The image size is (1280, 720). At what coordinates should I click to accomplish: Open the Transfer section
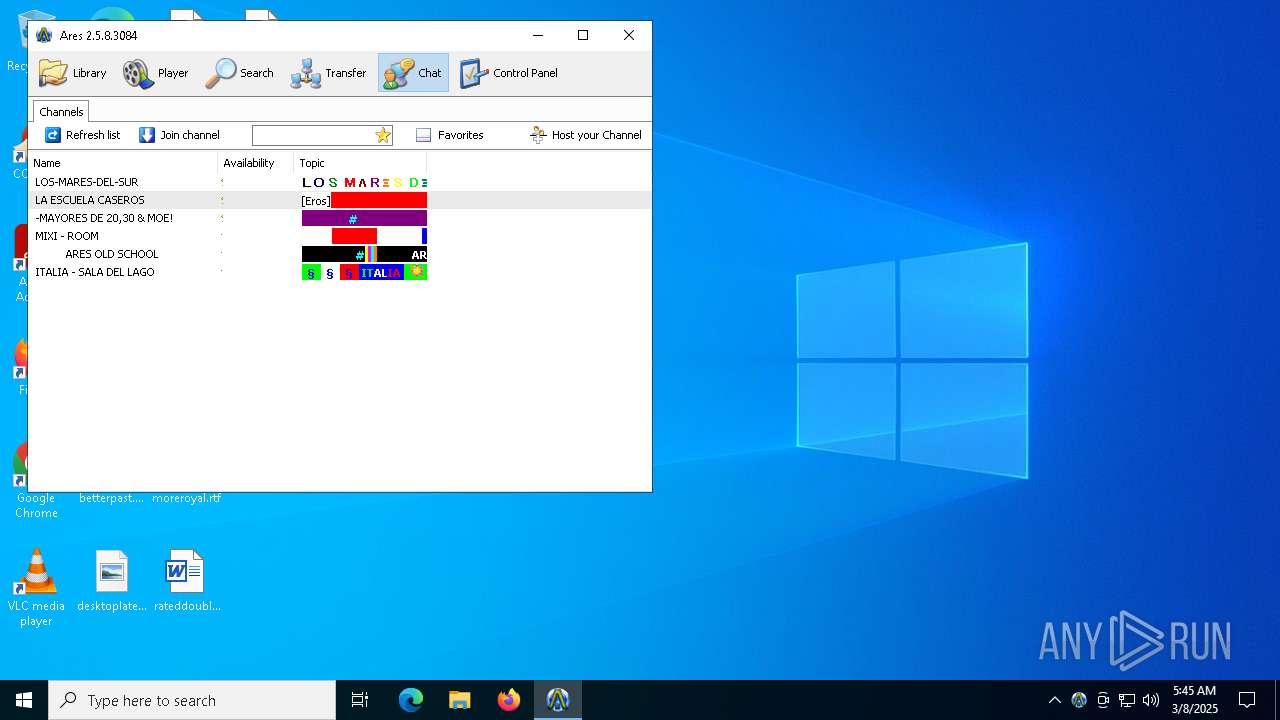pos(328,73)
